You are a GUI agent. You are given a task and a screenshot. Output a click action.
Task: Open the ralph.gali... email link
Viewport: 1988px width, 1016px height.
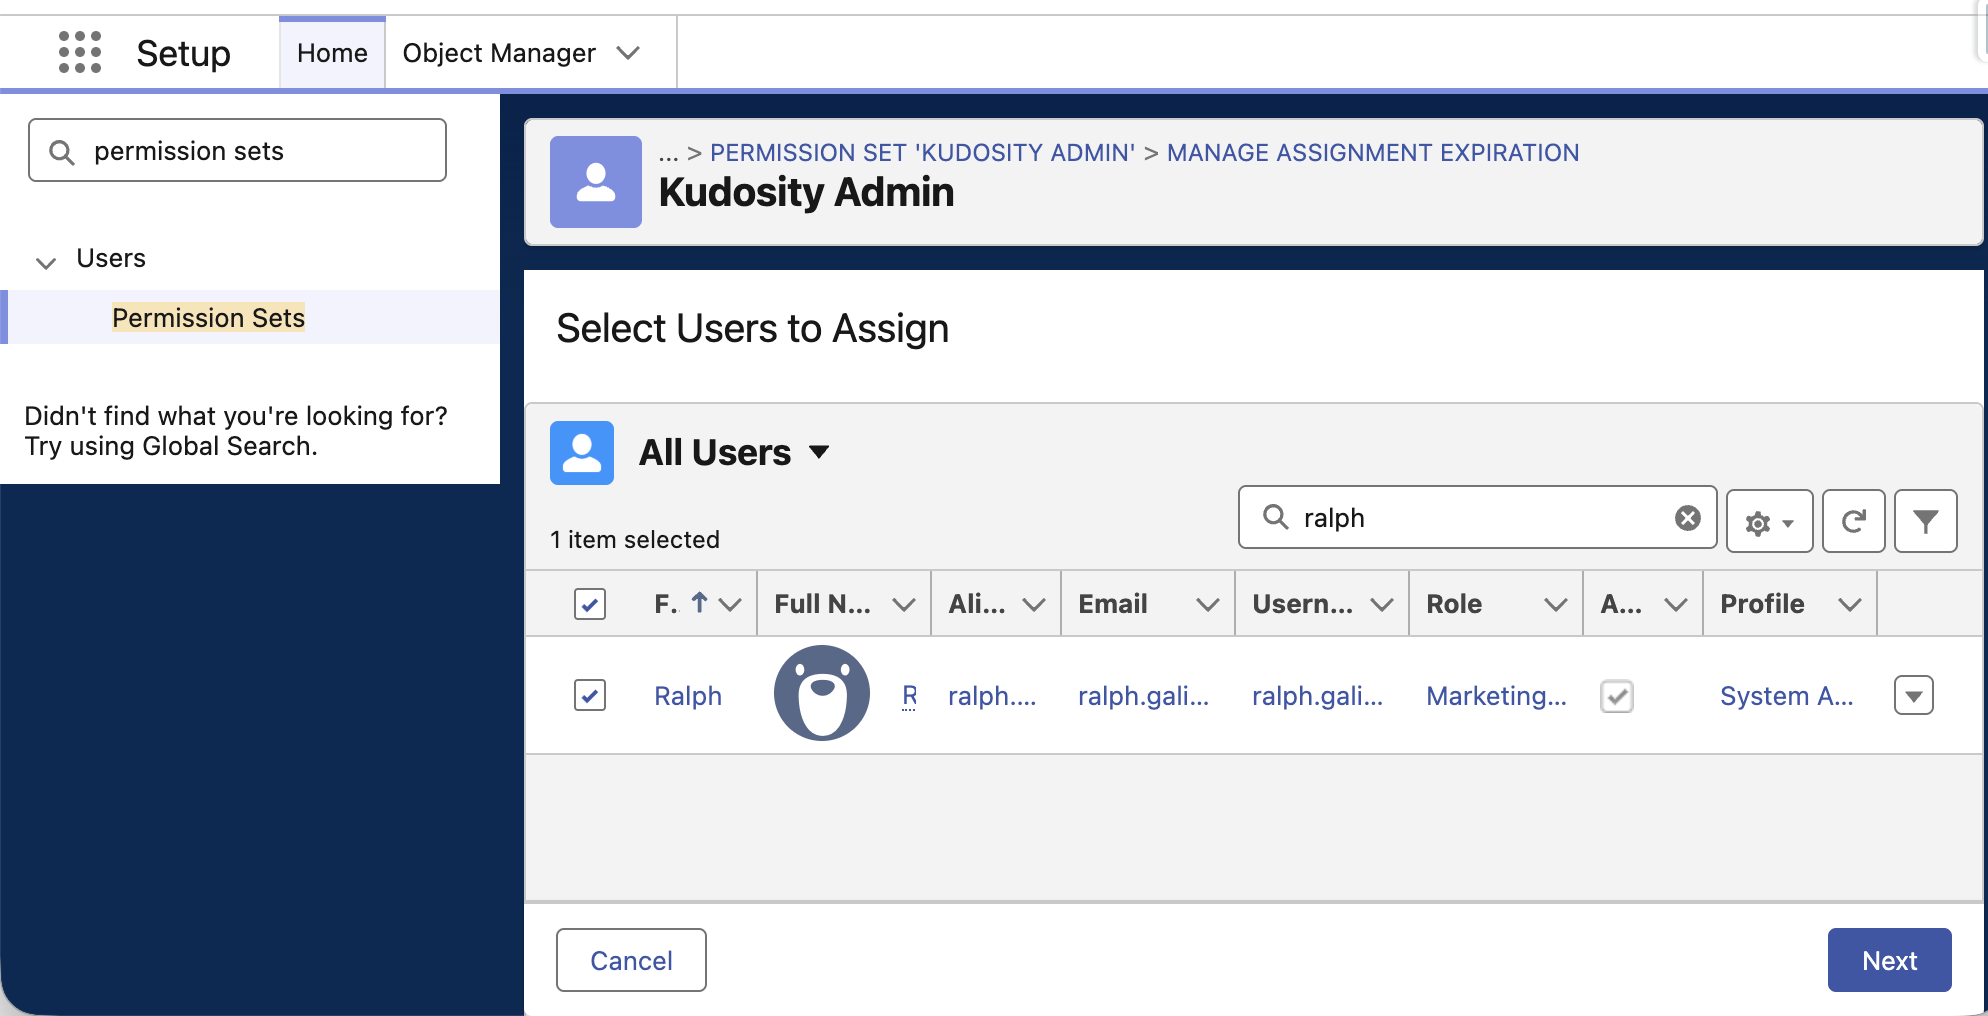pos(1143,696)
